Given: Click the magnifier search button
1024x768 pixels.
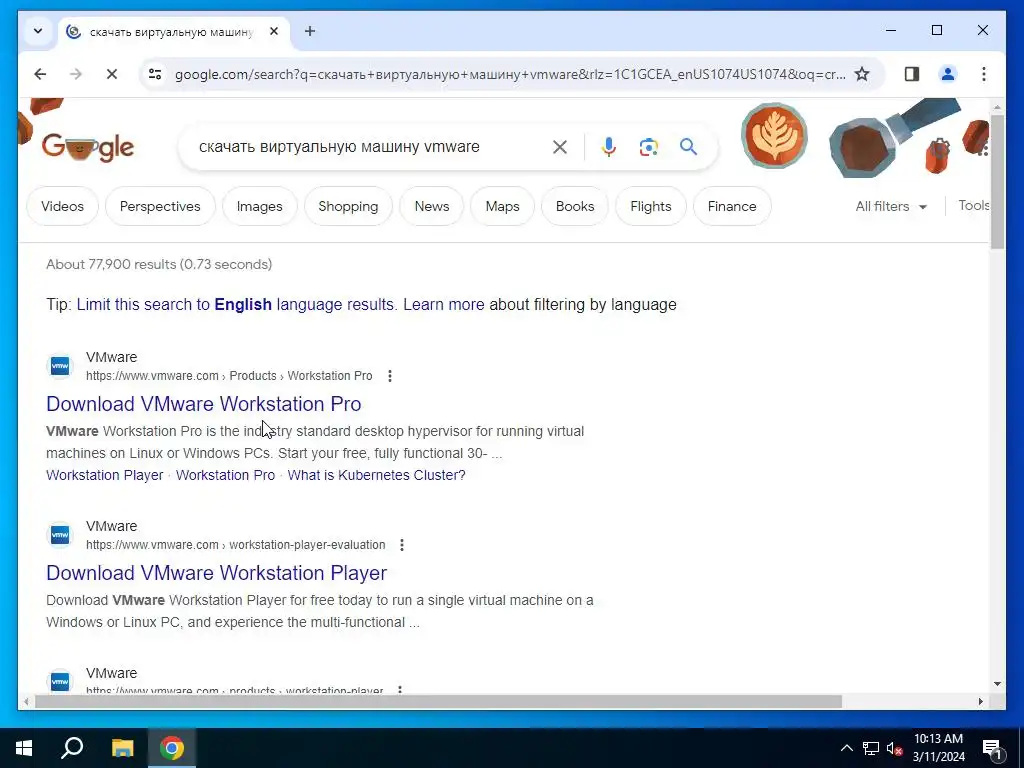Looking at the screenshot, I should (688, 147).
